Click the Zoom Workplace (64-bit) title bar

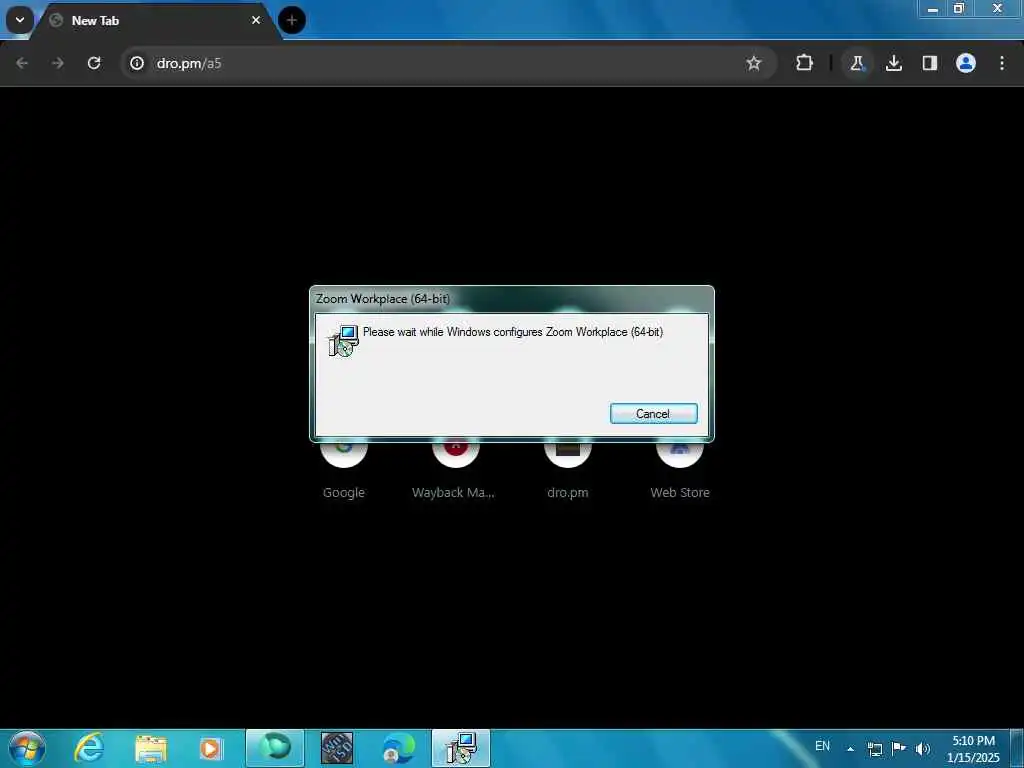click(511, 299)
